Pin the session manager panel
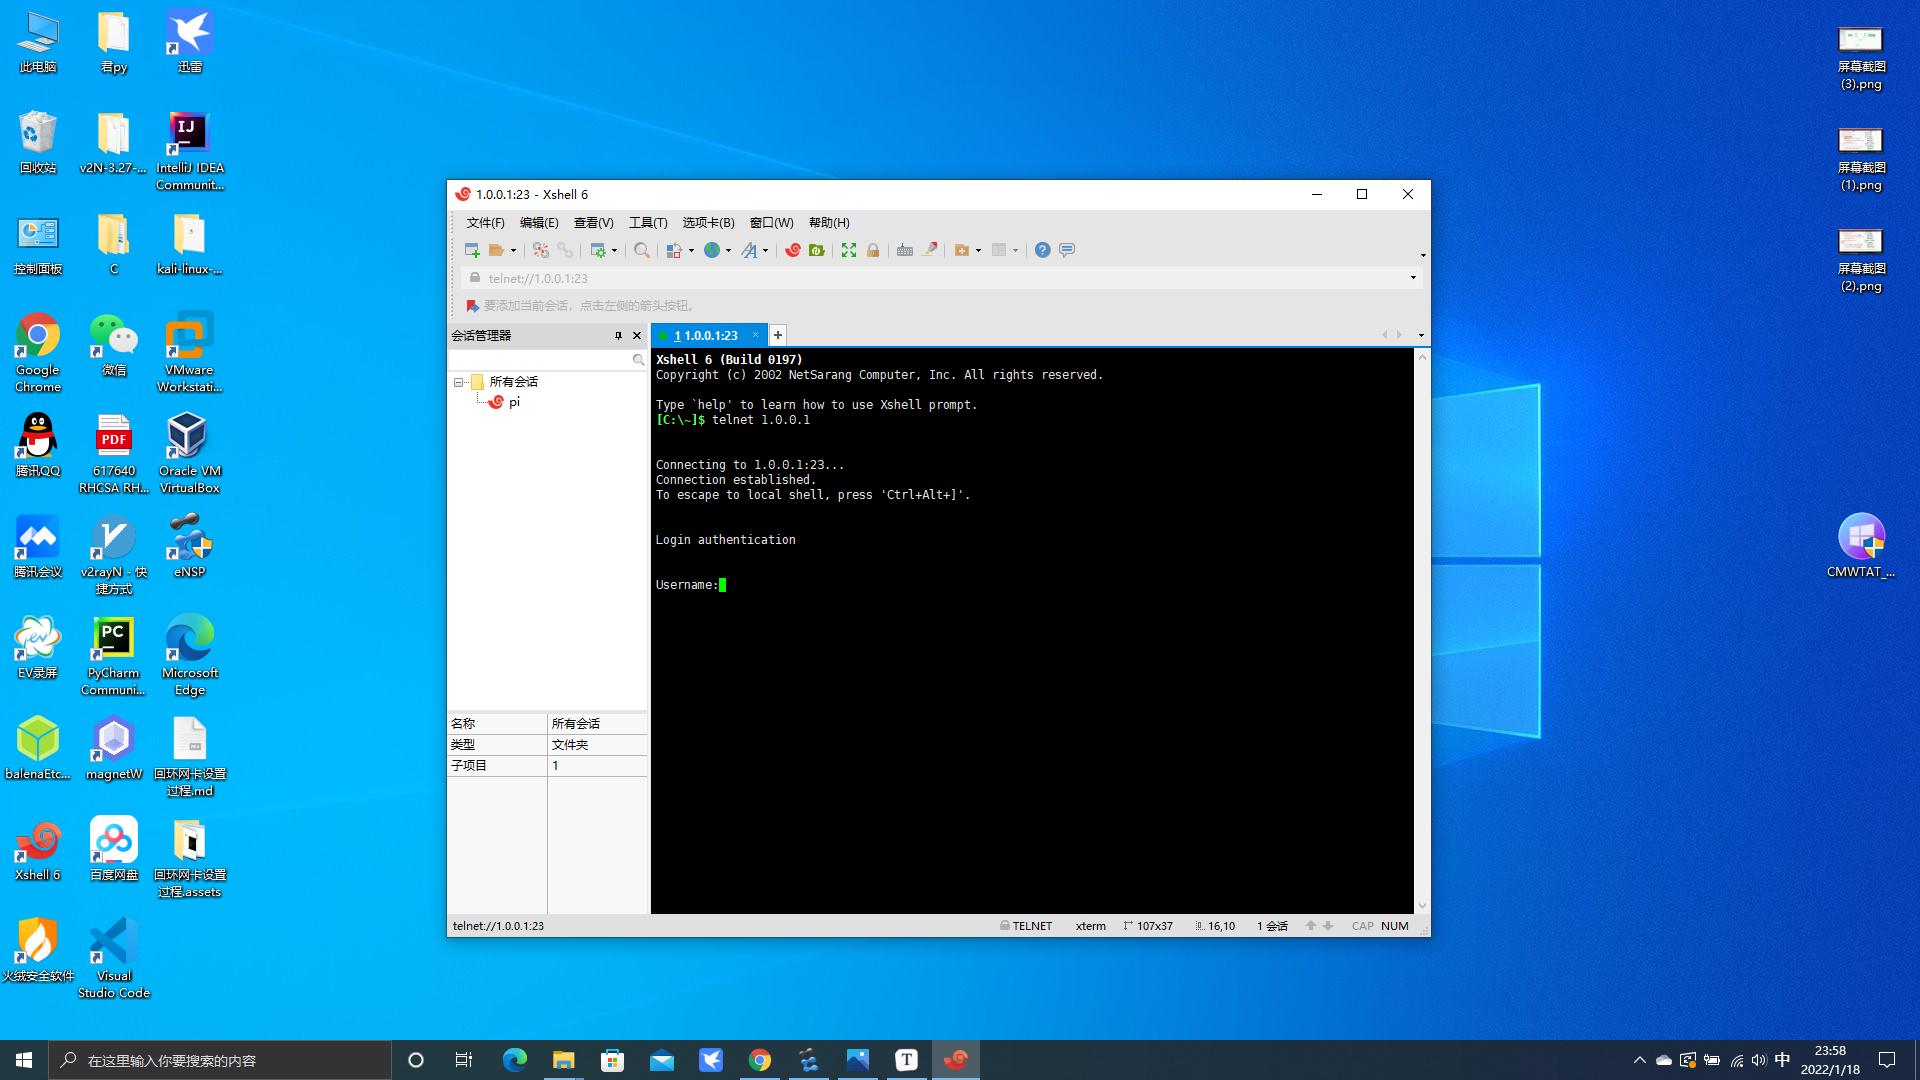Image resolution: width=1920 pixels, height=1080 pixels. point(618,336)
